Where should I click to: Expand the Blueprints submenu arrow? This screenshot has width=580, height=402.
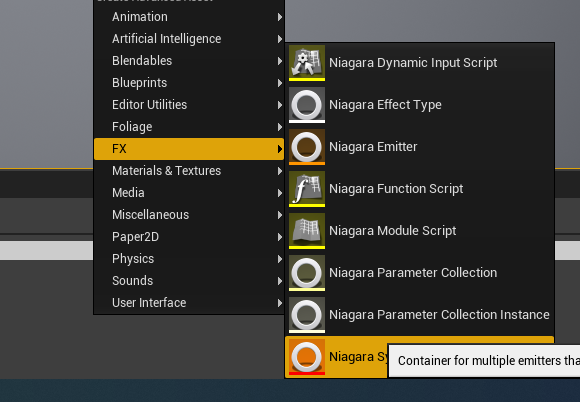click(280, 83)
